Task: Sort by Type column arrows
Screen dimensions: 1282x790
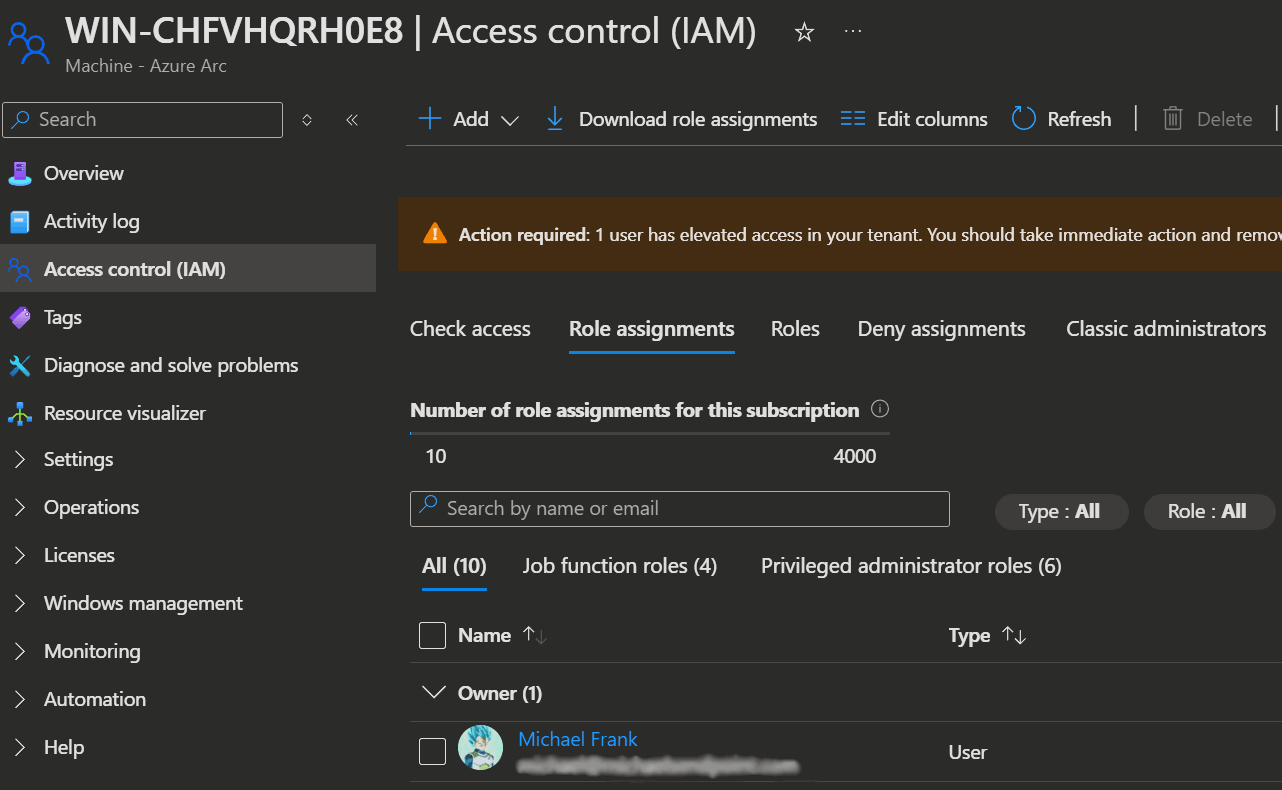Action: coord(1014,635)
